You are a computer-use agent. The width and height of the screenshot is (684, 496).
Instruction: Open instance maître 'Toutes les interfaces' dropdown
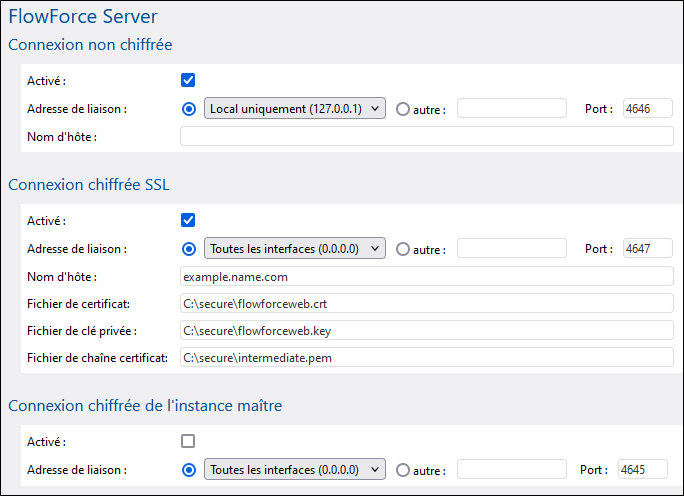[294, 468]
